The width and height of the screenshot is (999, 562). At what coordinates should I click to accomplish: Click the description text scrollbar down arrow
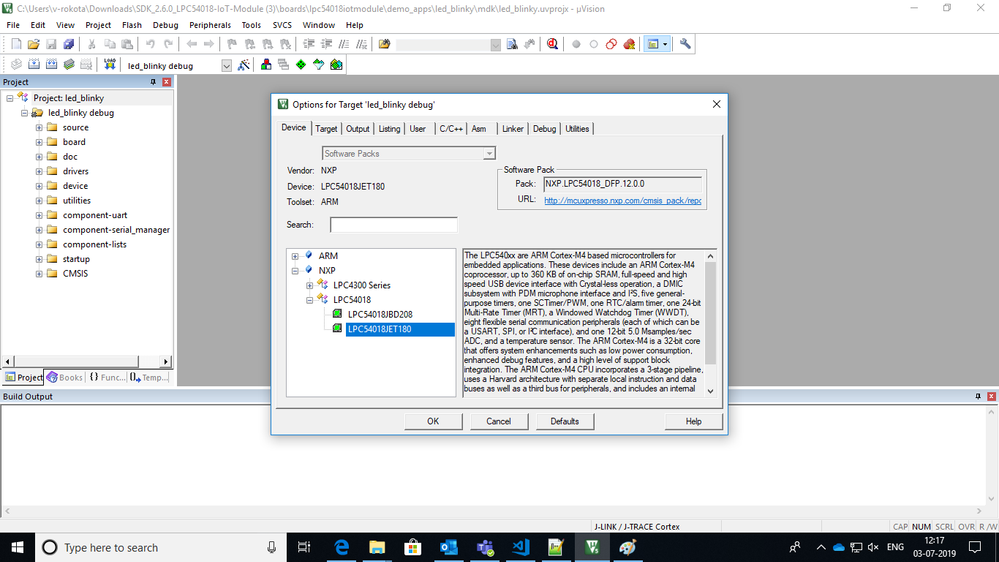[x=710, y=391]
